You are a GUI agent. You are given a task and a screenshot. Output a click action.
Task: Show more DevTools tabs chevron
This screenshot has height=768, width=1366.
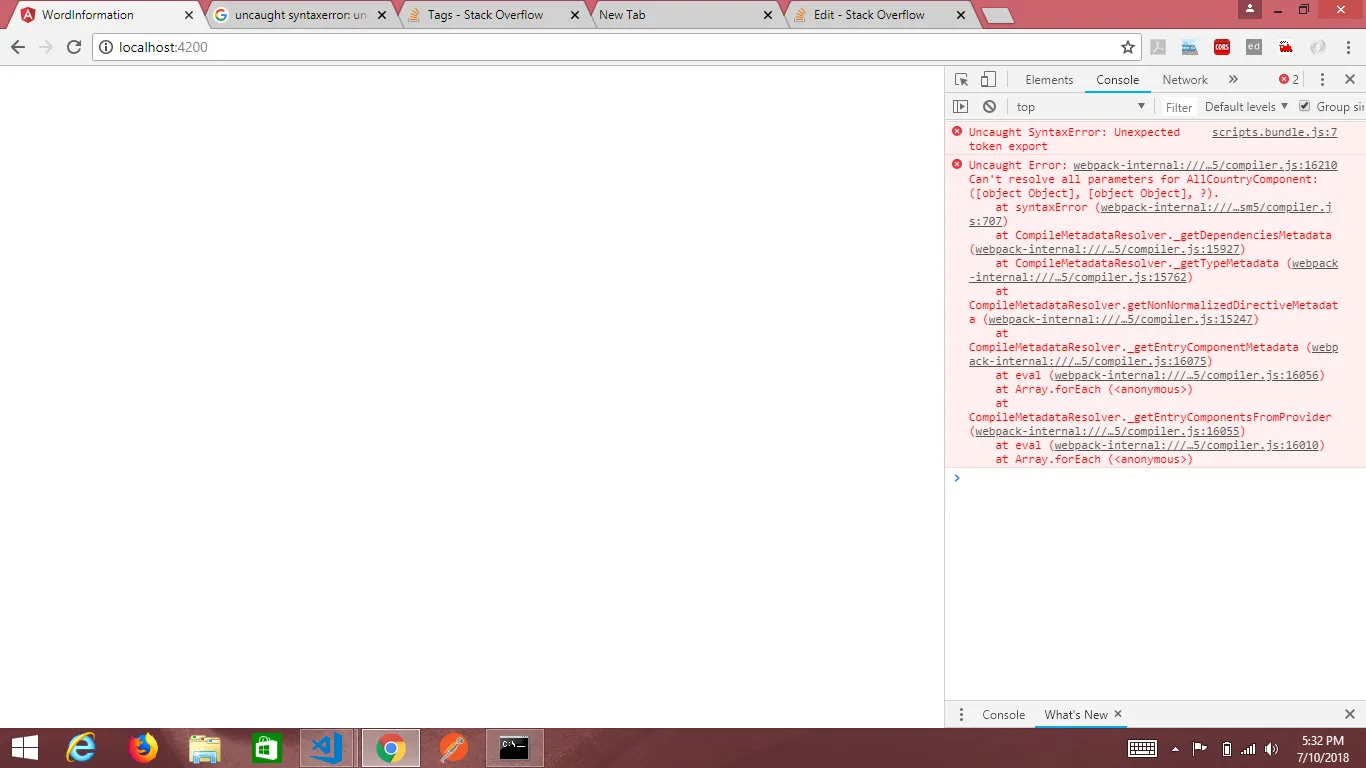[x=1233, y=80]
